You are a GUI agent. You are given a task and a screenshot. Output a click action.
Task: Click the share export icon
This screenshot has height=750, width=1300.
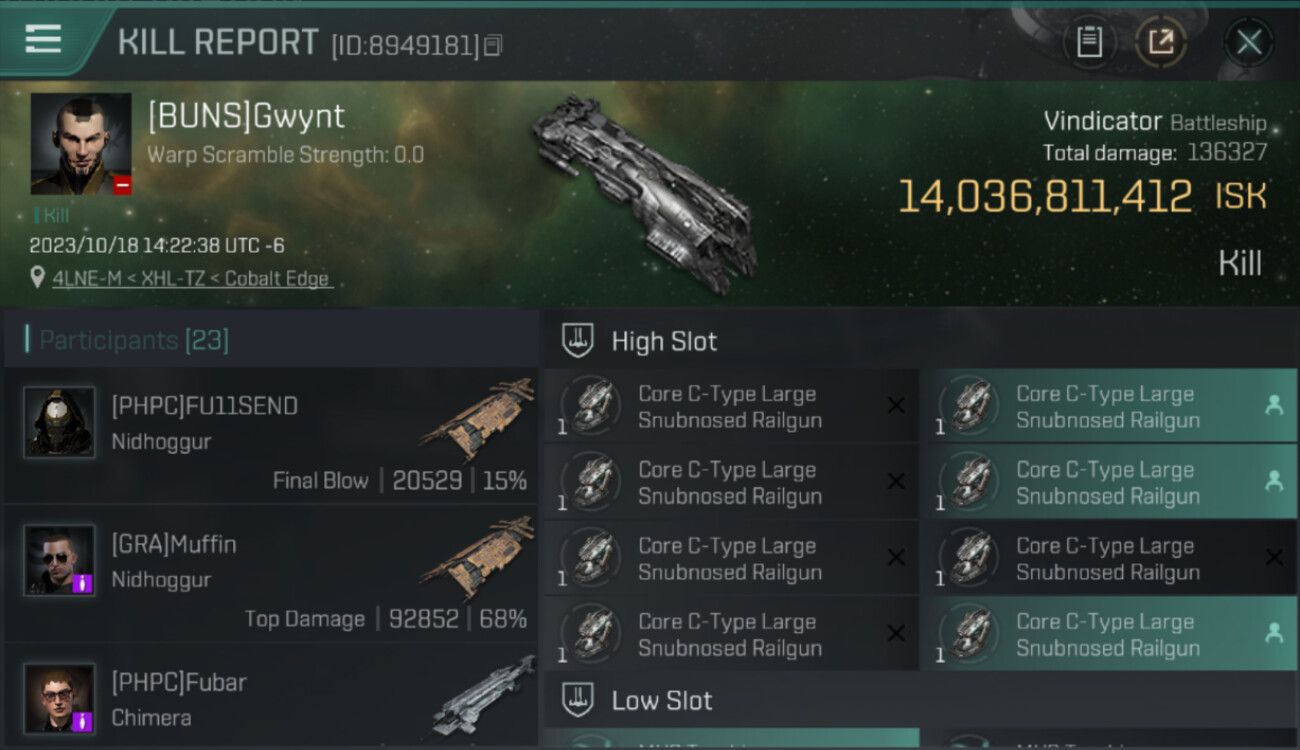coord(1161,42)
